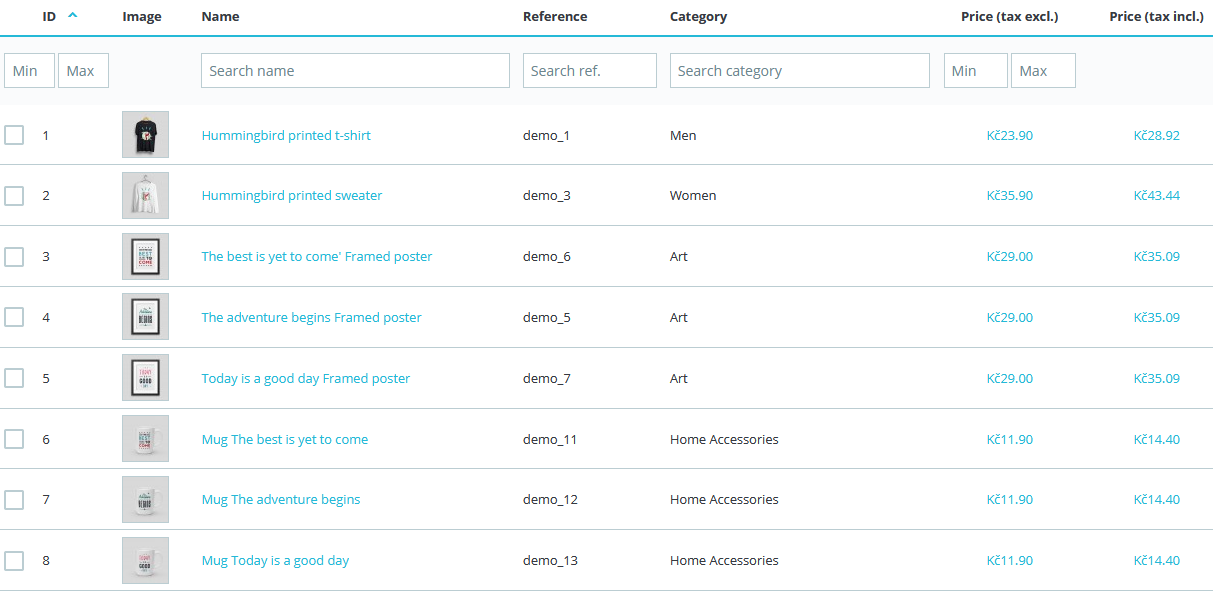Toggle checkbox for Today is a good day Framed poster
The width and height of the screenshot is (1213, 592).
[x=14, y=378]
